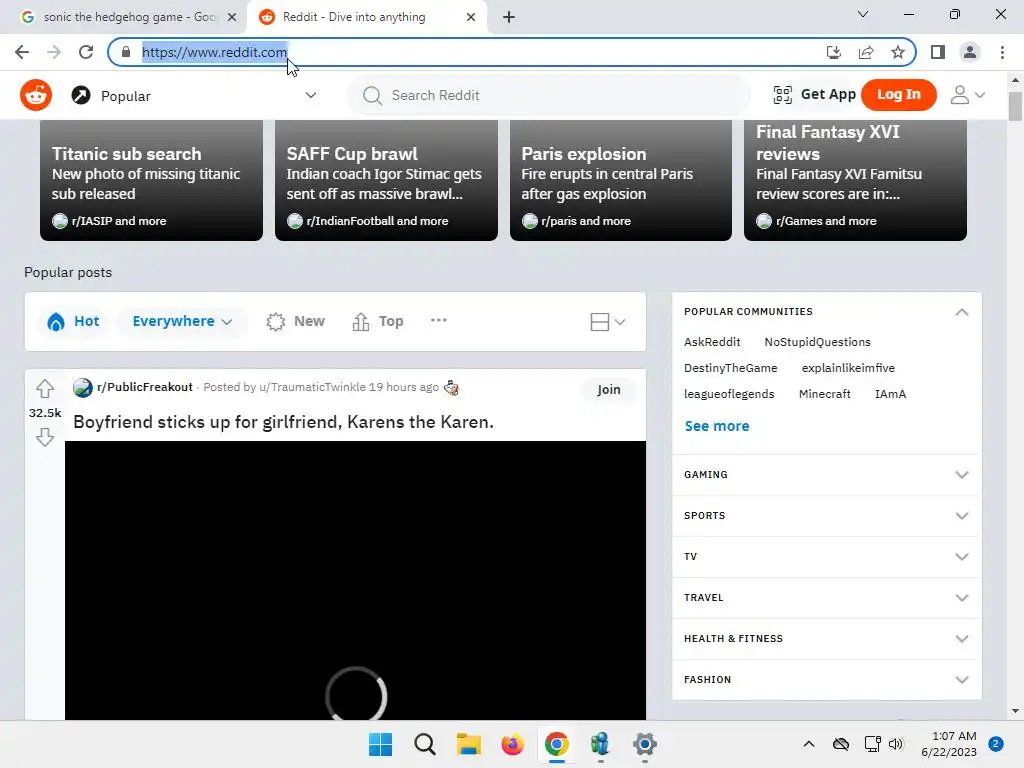Image resolution: width=1024 pixels, height=768 pixels.
Task: Open the Chrome three-dot menu
Action: click(x=1002, y=52)
